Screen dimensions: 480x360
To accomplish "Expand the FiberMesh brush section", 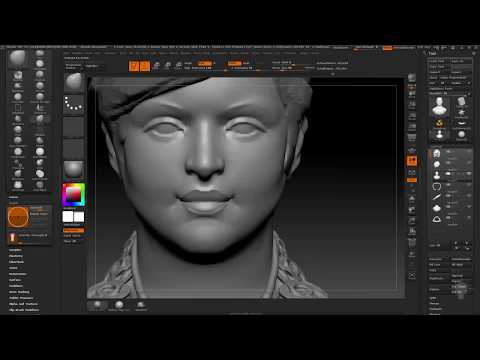I will click(16, 262).
